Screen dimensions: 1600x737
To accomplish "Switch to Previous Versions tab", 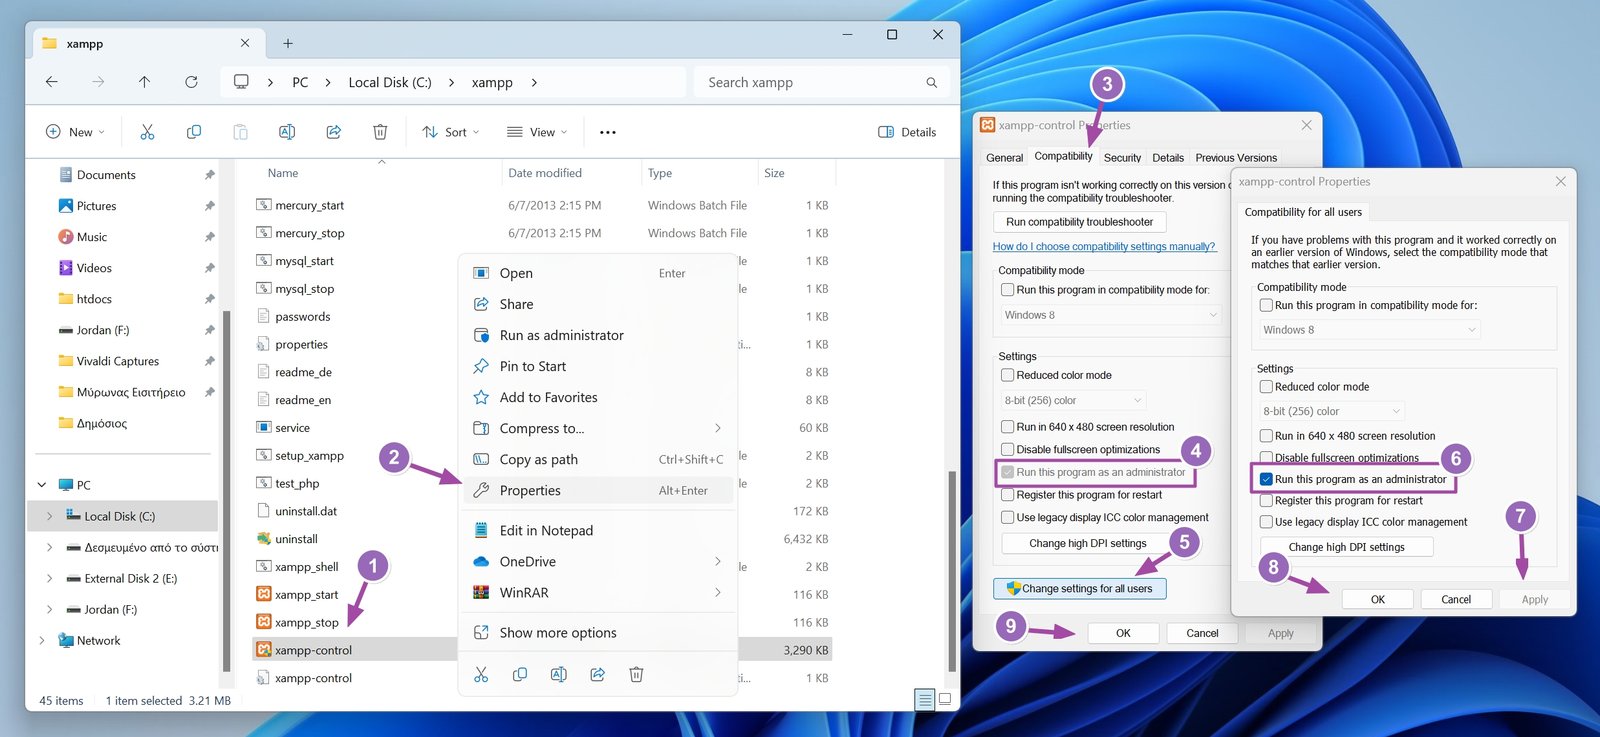I will pyautogui.click(x=1236, y=158).
